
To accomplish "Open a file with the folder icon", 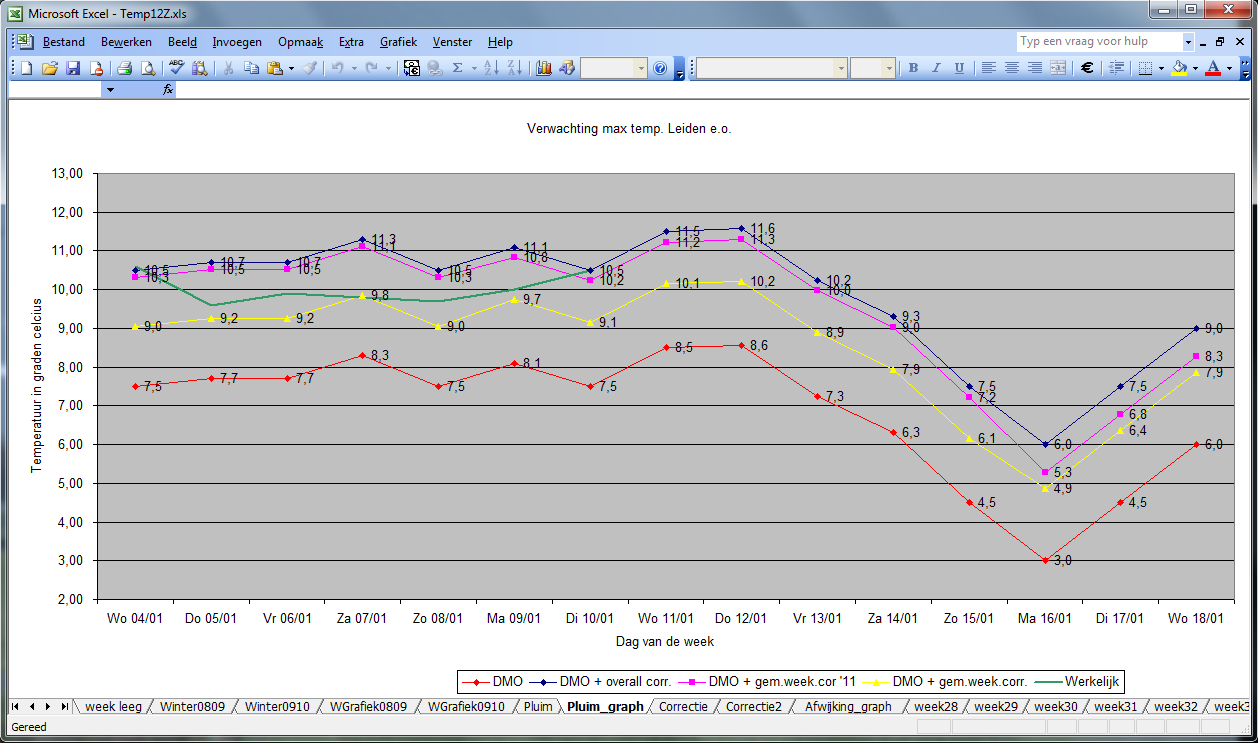I will pos(49,68).
